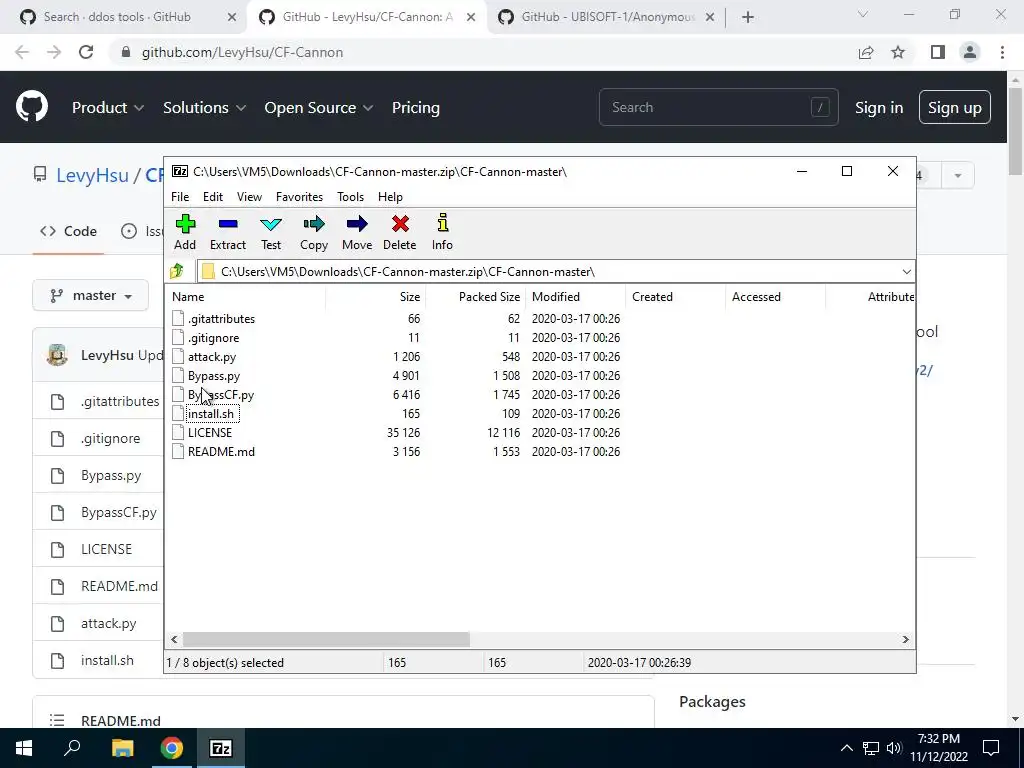
Task: Open the Chrome profile avatar
Action: (970, 52)
